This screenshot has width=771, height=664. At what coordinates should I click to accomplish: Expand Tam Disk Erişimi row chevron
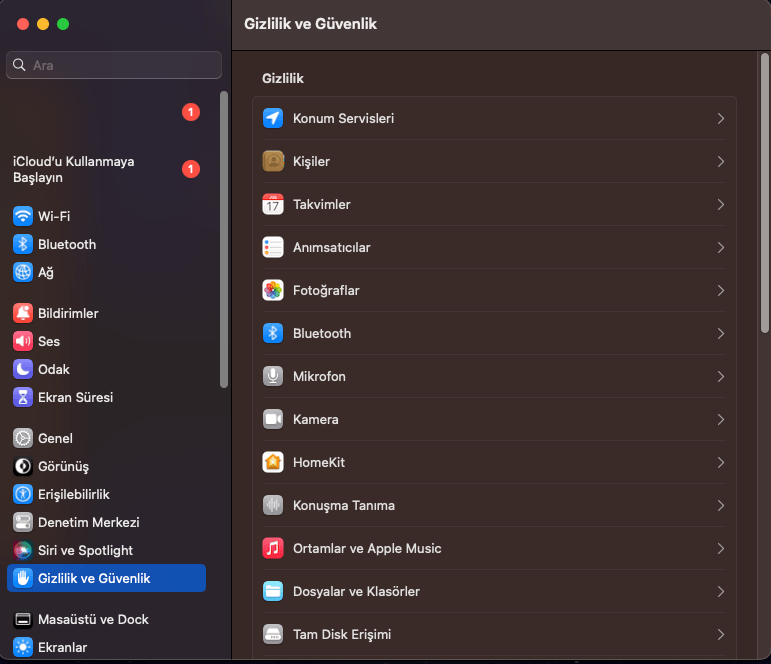pos(720,634)
